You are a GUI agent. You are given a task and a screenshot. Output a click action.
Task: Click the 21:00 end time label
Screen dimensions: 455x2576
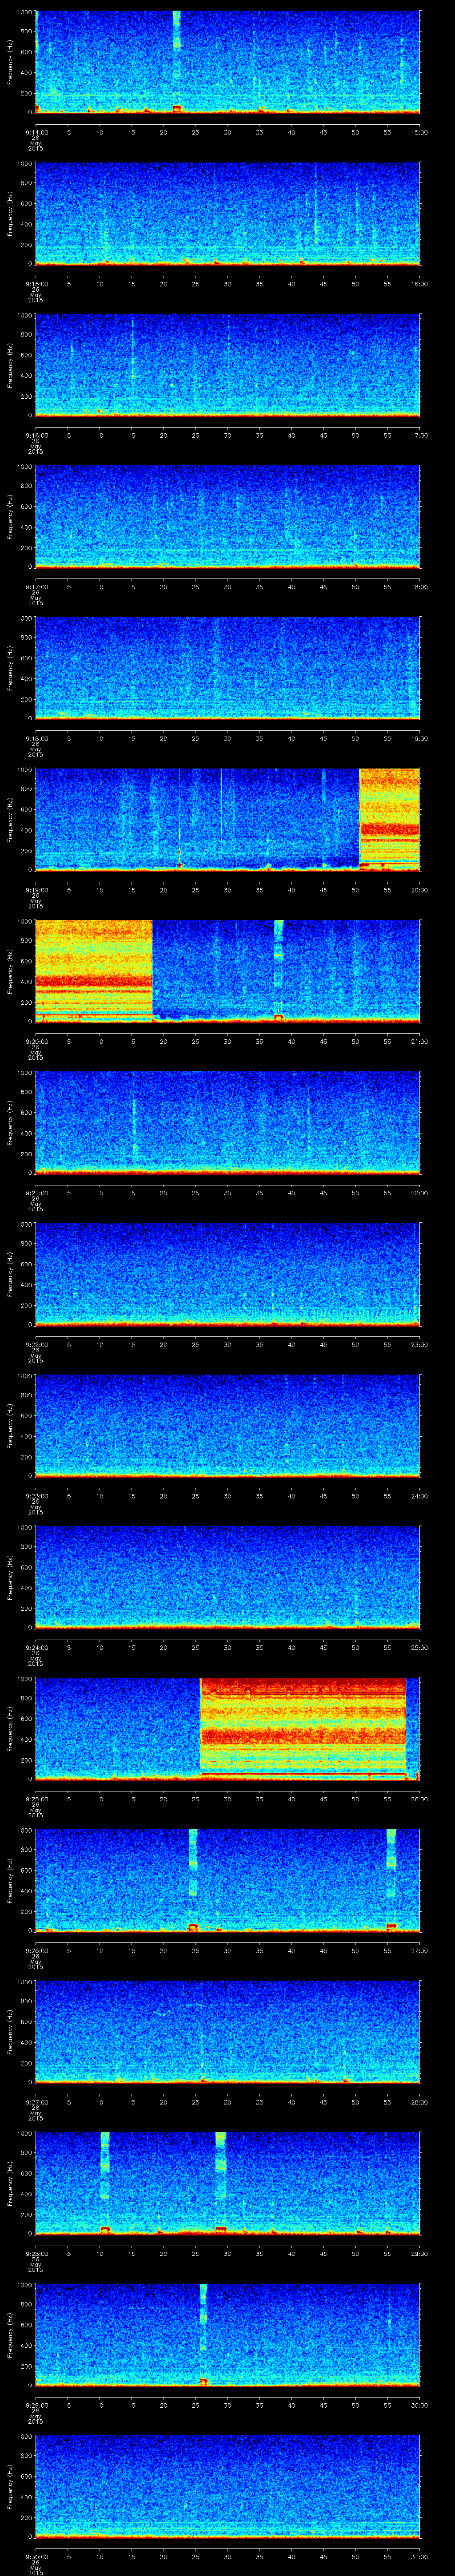pyautogui.click(x=419, y=1041)
